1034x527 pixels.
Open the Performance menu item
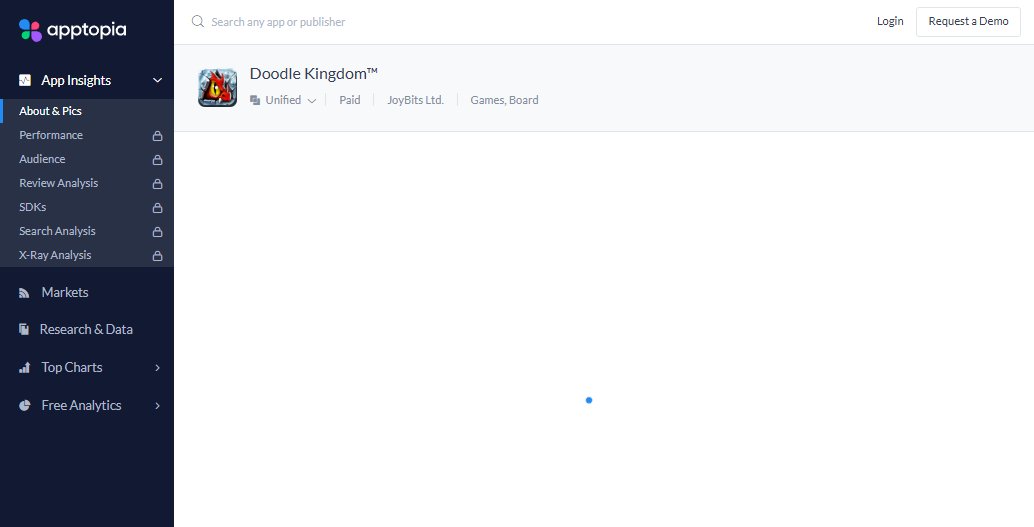click(51, 135)
